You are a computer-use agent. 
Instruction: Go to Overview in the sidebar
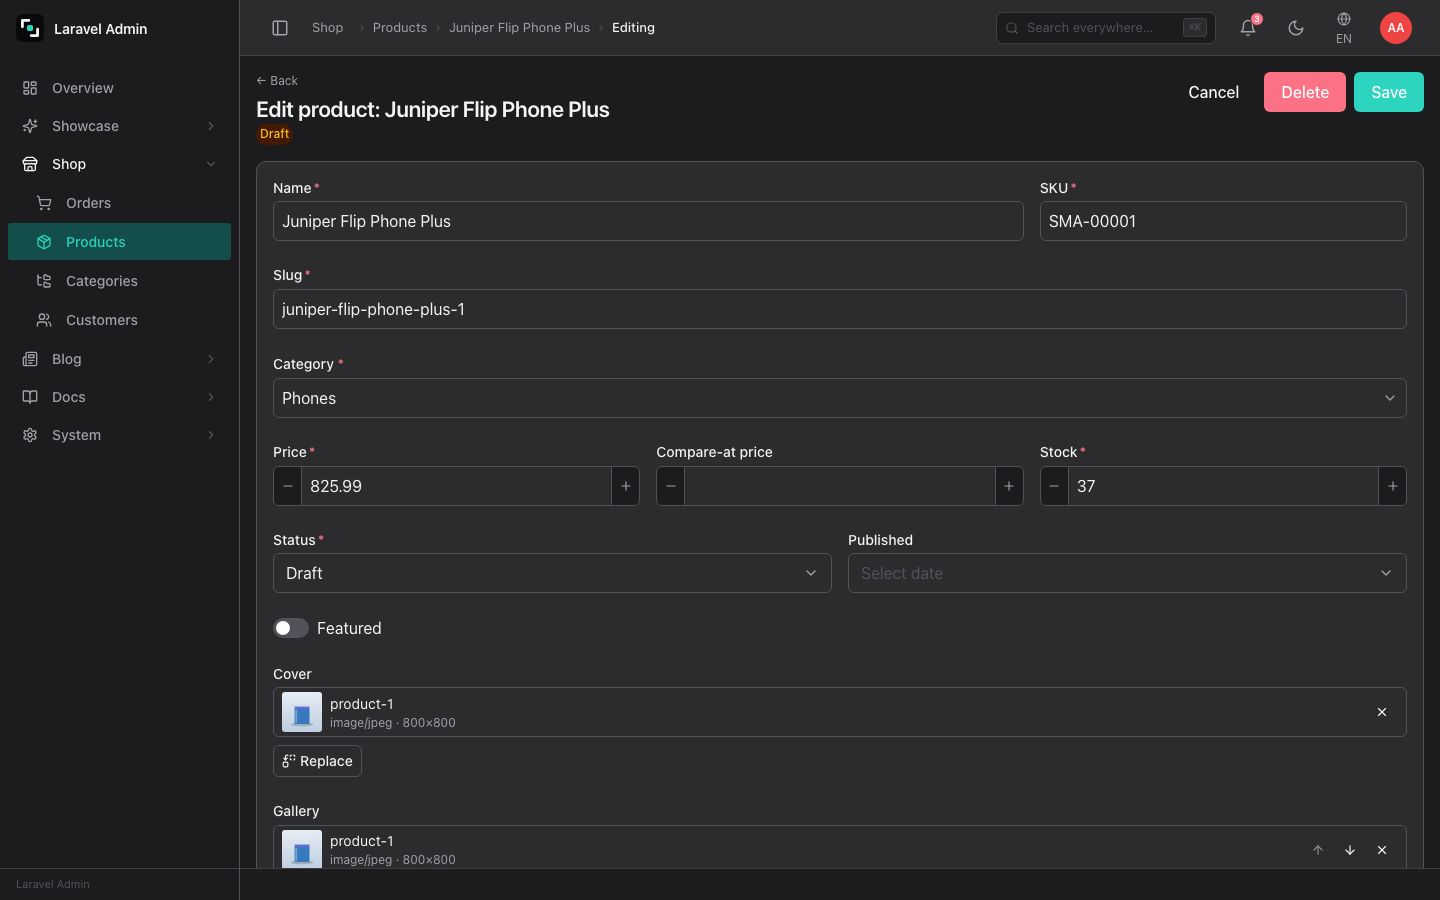(x=120, y=88)
